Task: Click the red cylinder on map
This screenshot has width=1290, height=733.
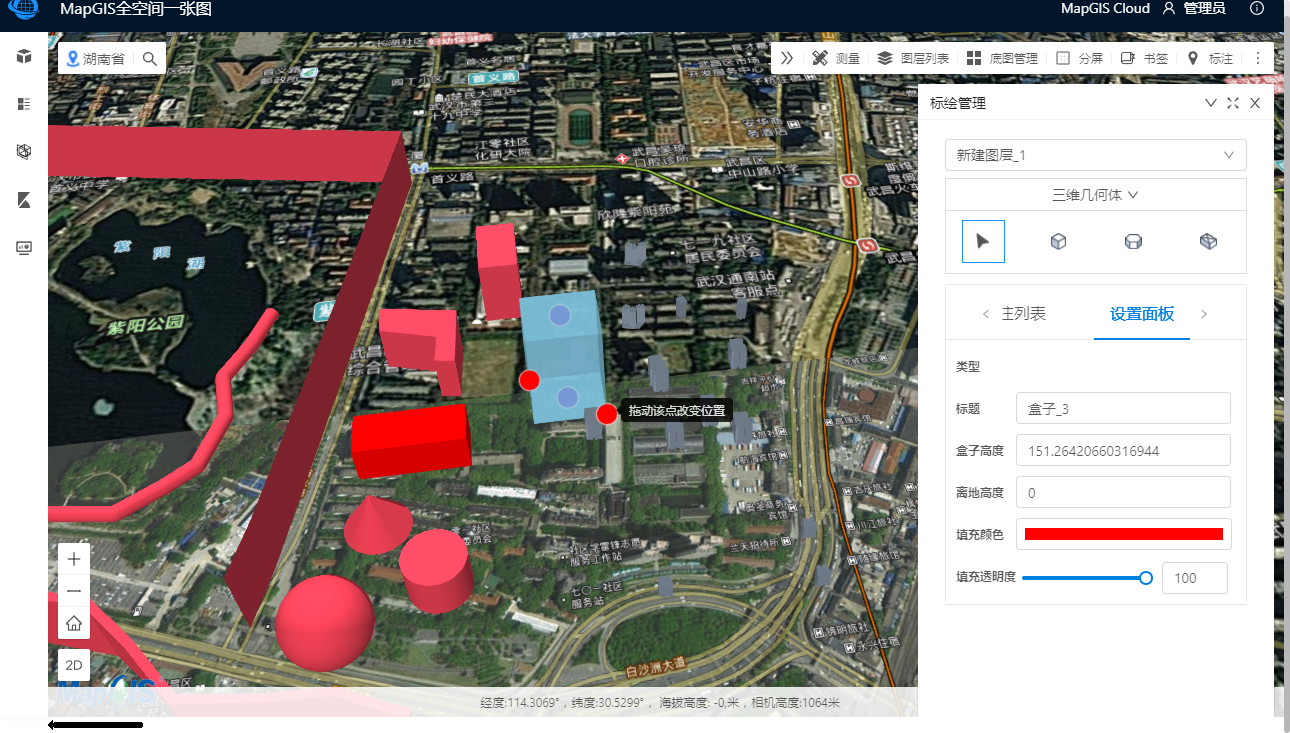Action: pos(436,570)
